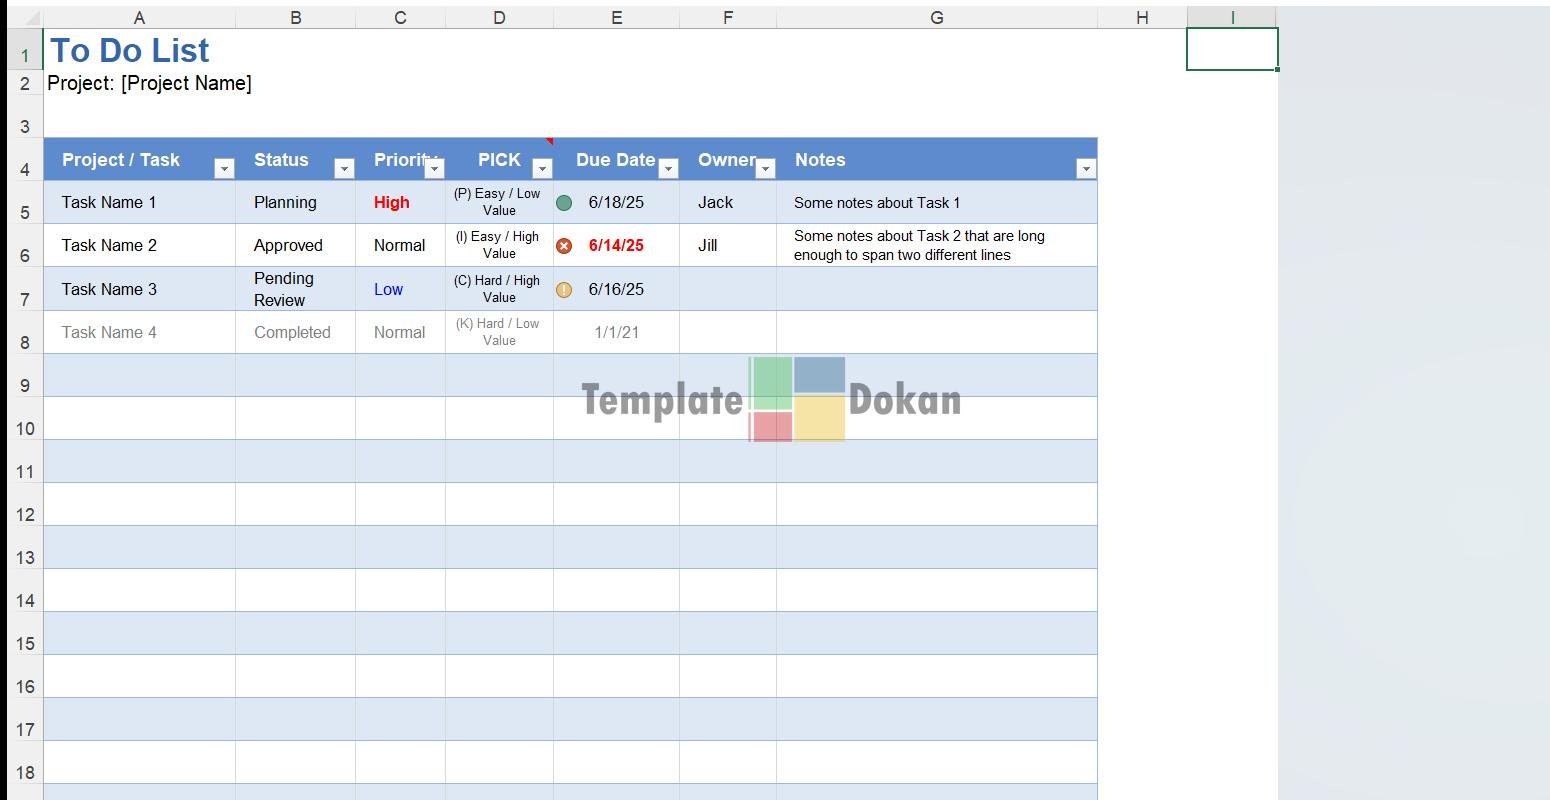Select the red High priority cell
1550x800 pixels.
tap(392, 202)
